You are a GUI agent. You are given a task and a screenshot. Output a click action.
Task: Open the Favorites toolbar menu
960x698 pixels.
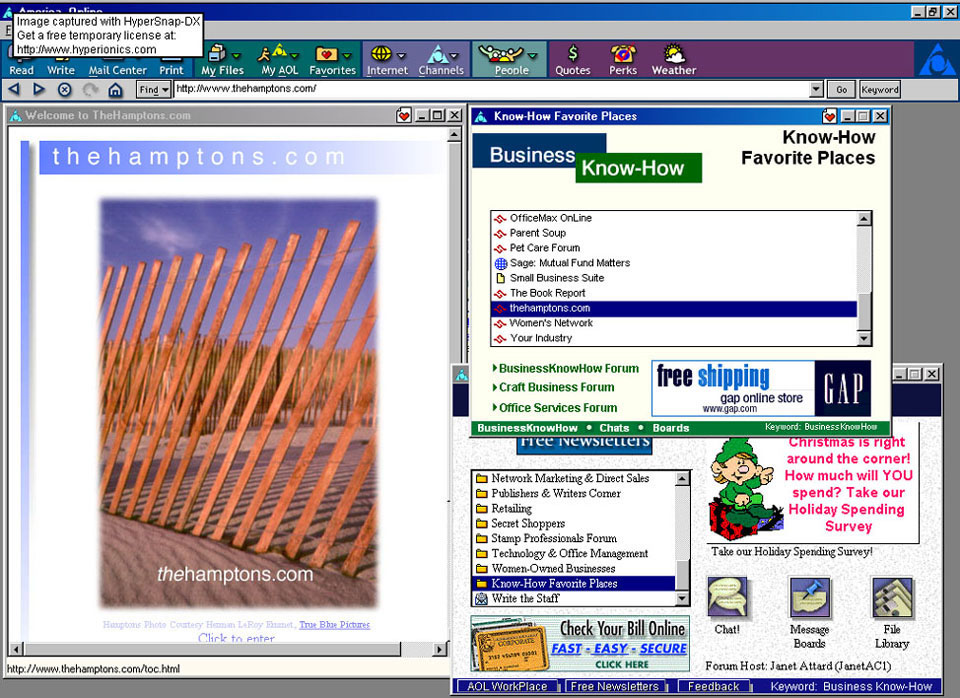(x=332, y=60)
